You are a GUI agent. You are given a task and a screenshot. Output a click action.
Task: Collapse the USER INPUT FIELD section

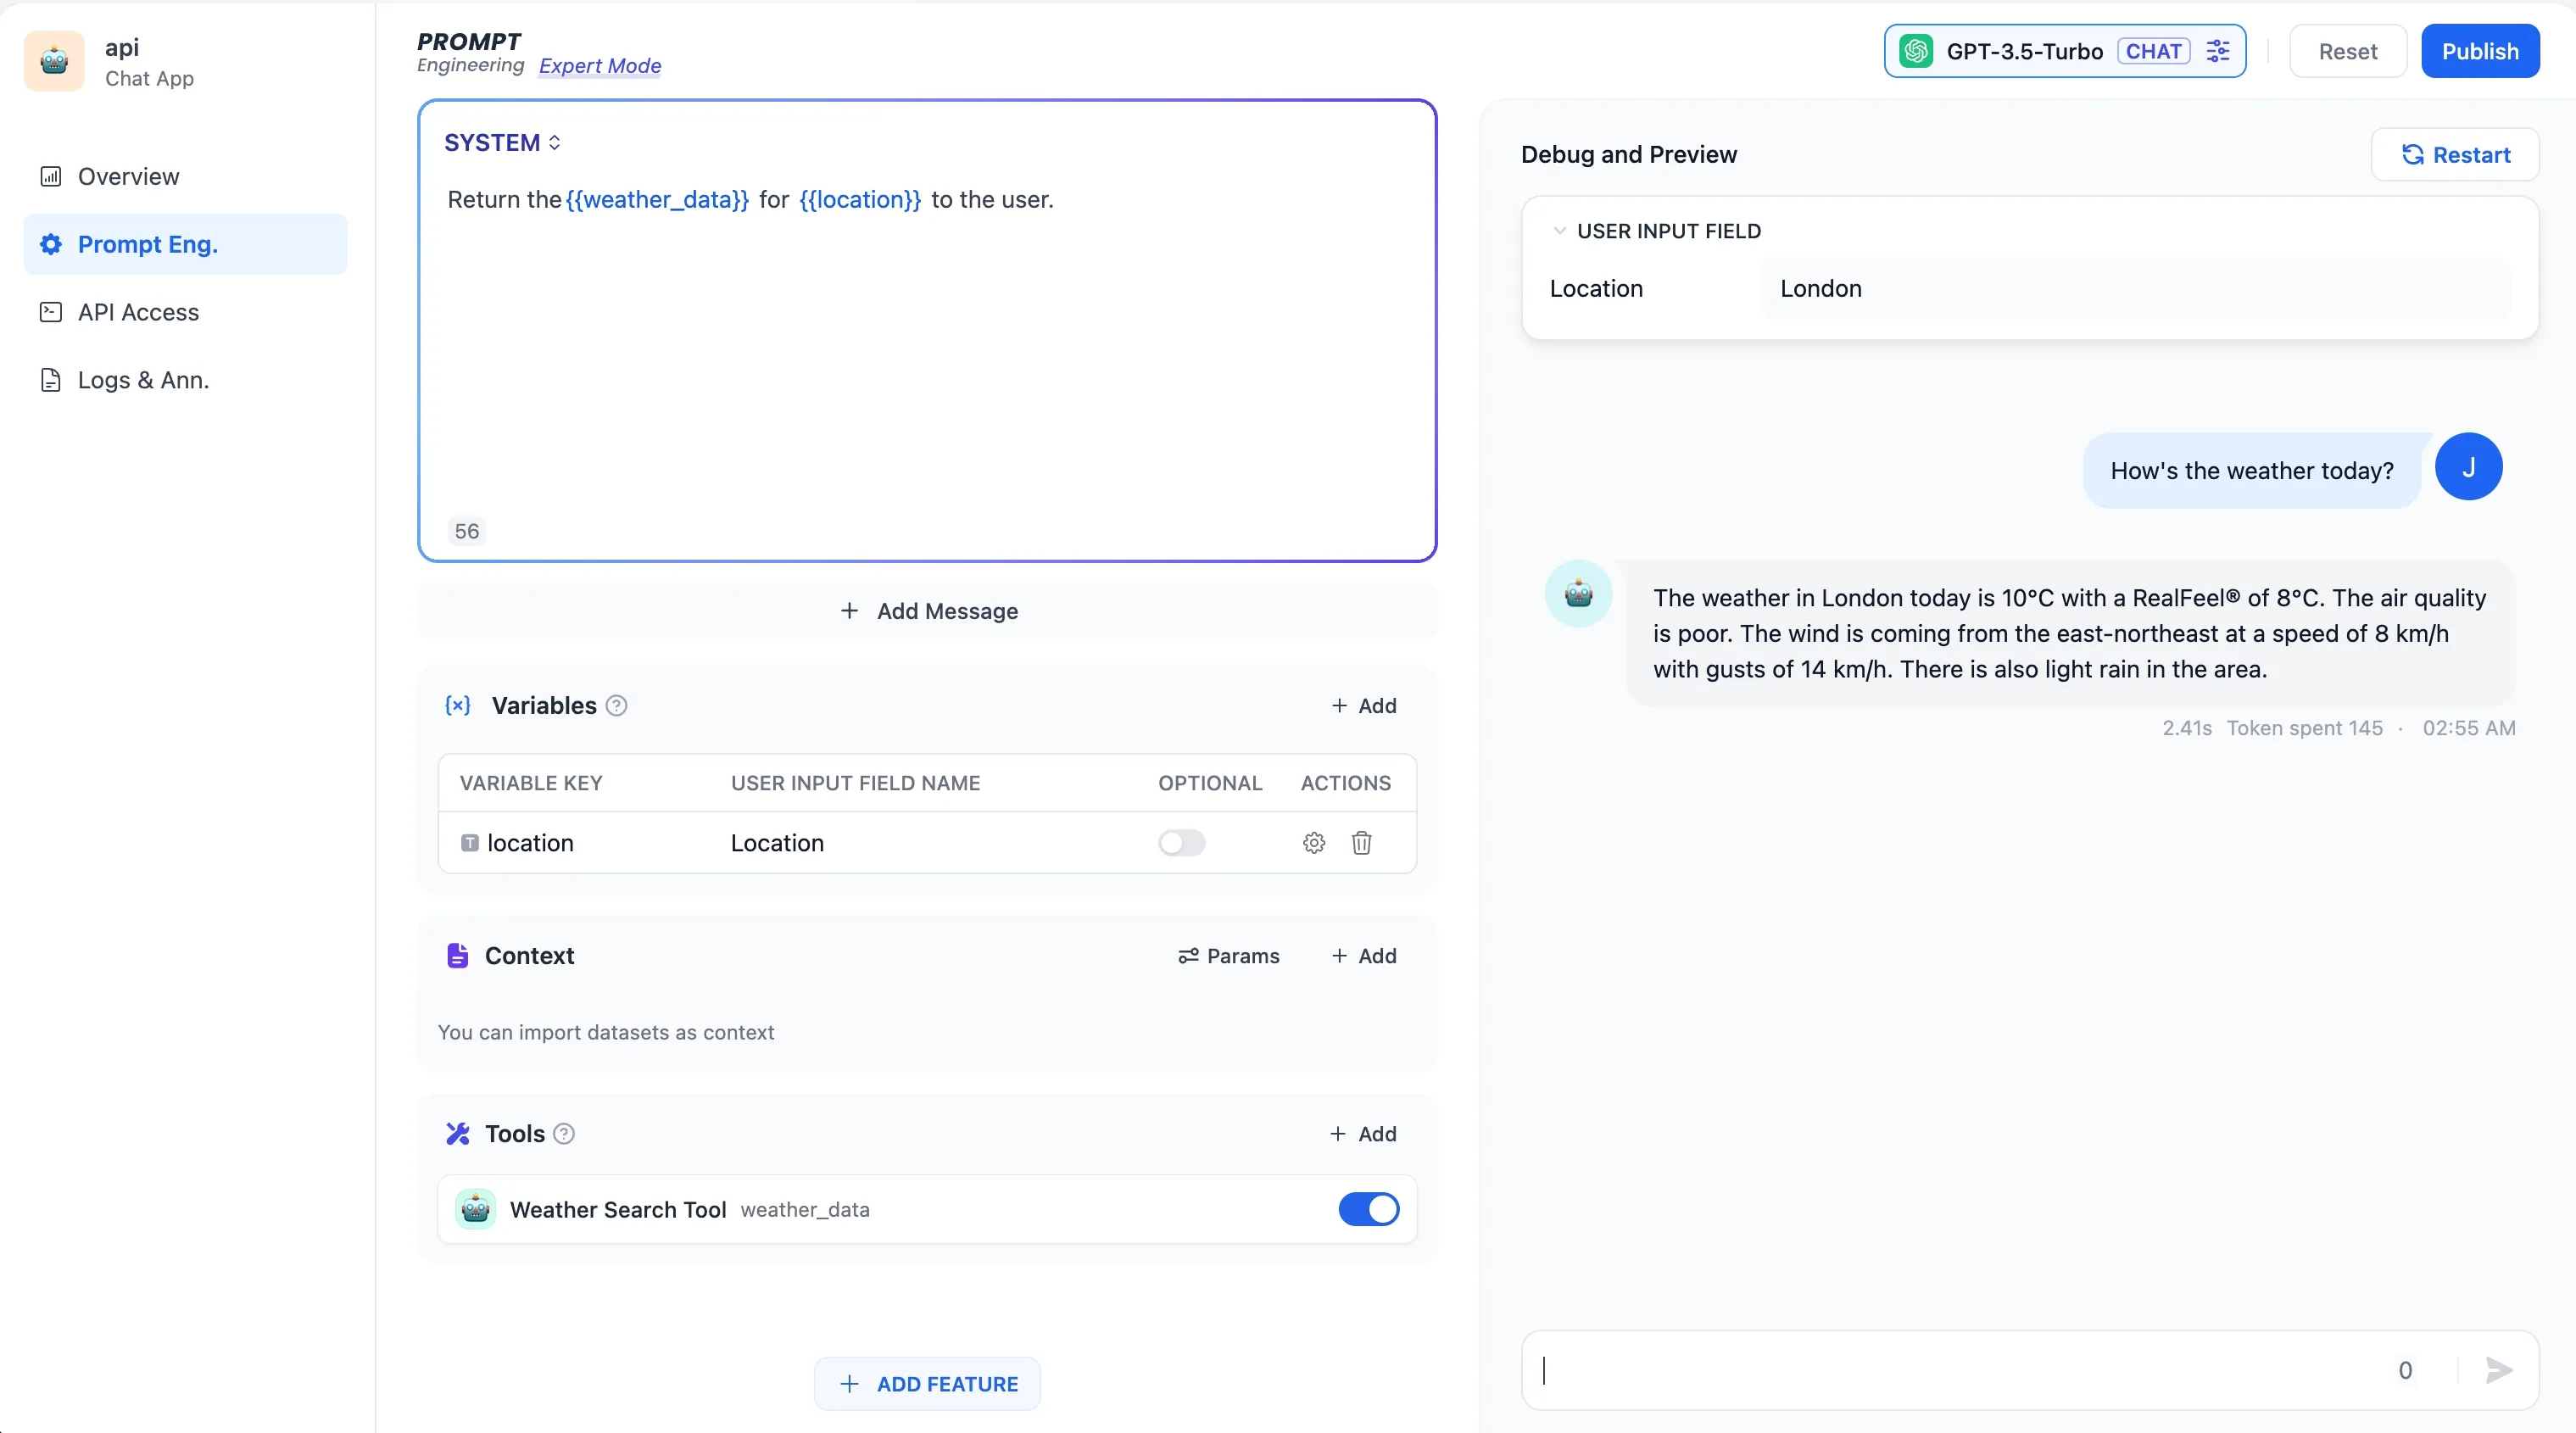(1559, 231)
